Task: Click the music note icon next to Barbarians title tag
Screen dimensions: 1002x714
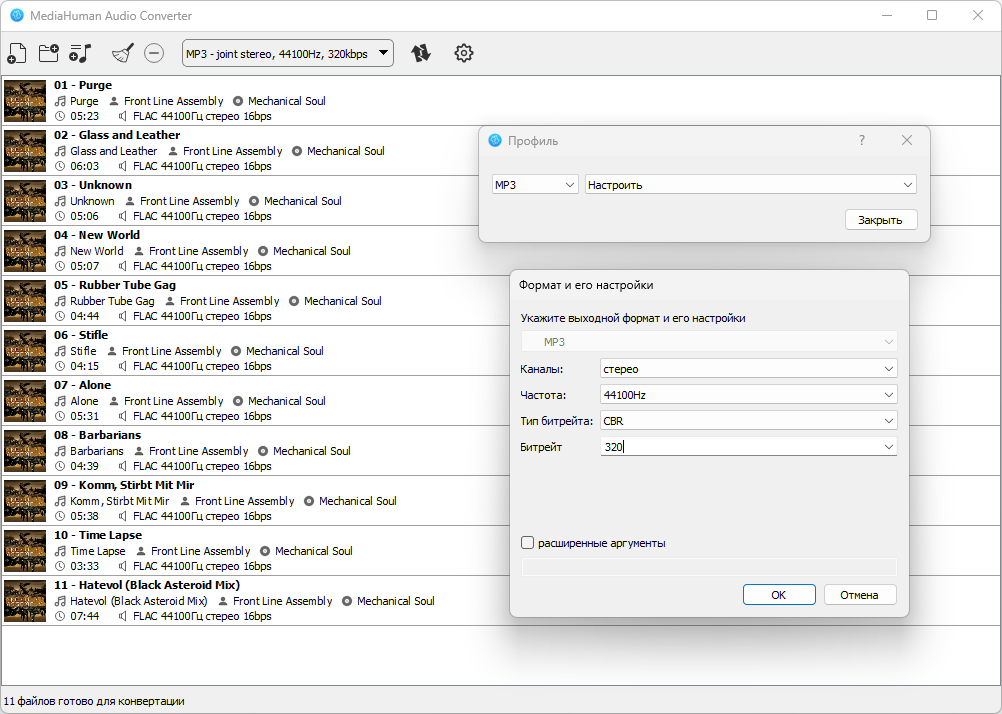Action: point(60,451)
